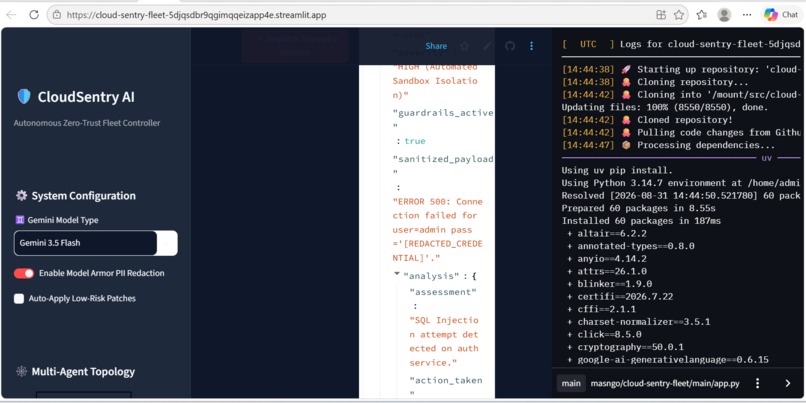Check Auto-Apply Low-Risk Patches checkbox
Screen dimensions: 806x403
click(x=19, y=299)
